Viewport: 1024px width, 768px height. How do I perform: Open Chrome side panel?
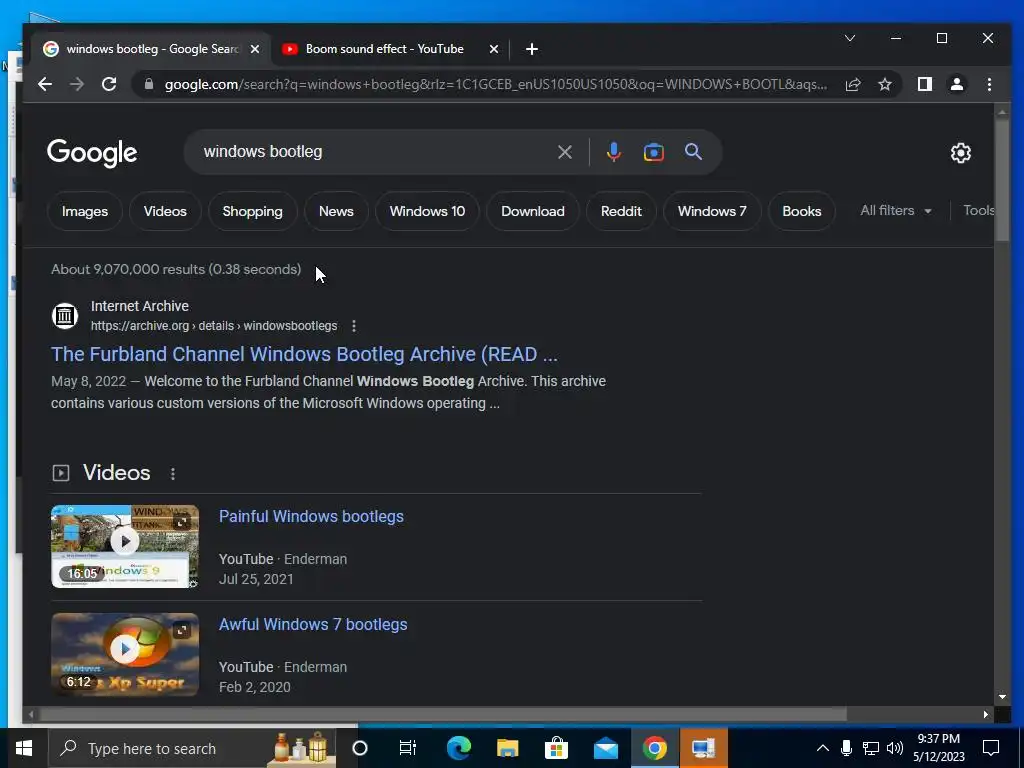[x=925, y=84]
